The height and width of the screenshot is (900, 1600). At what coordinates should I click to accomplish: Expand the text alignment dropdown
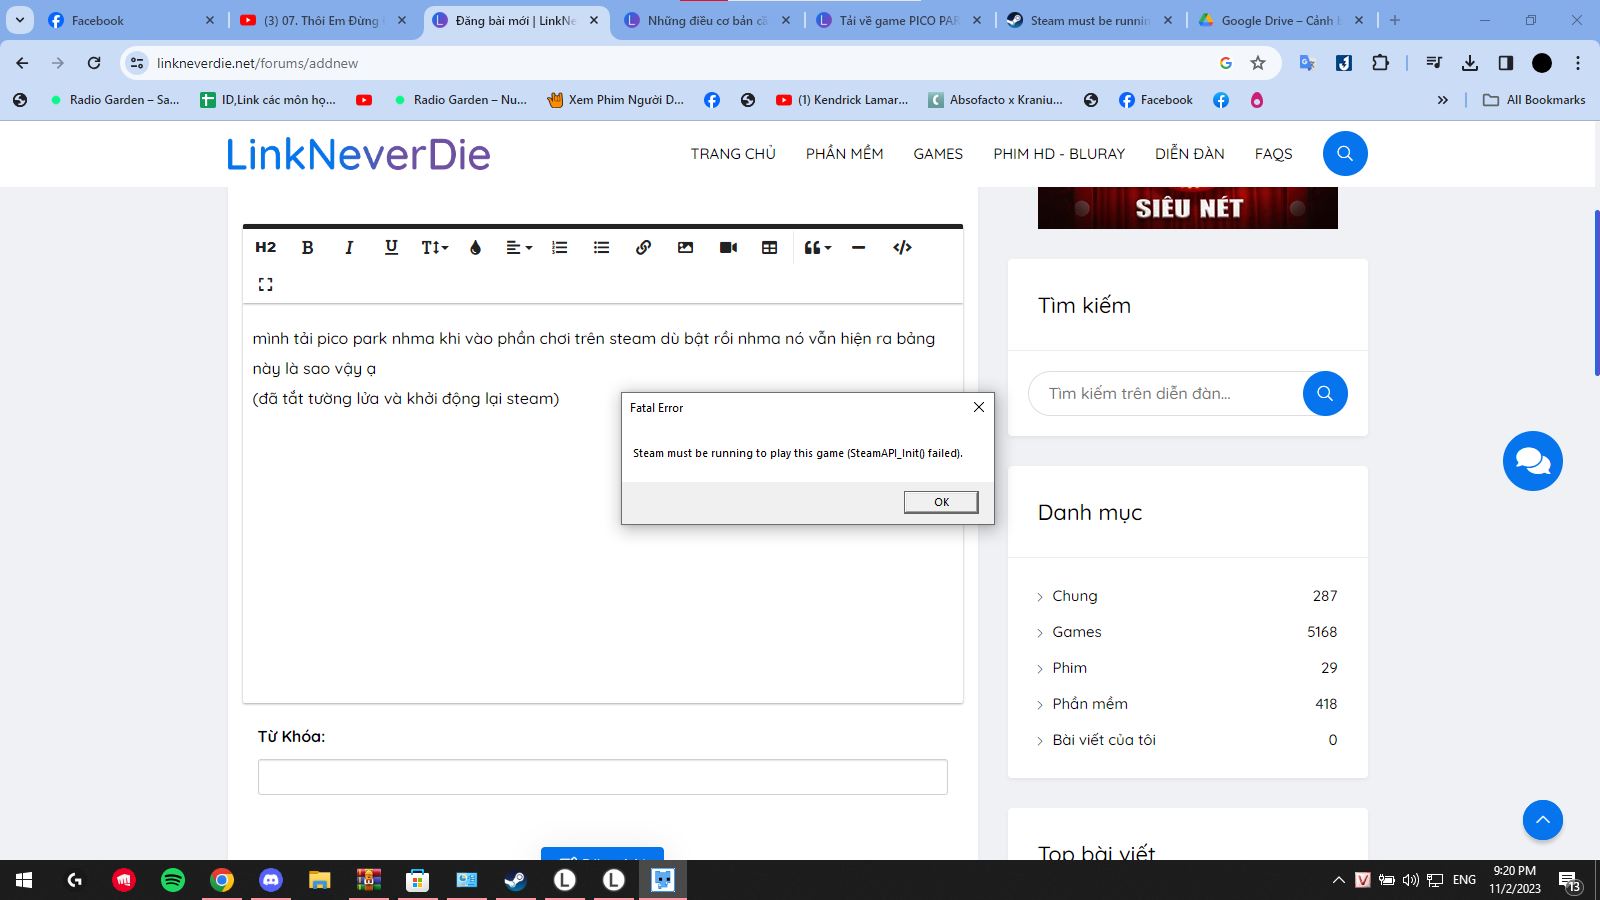[x=518, y=248]
